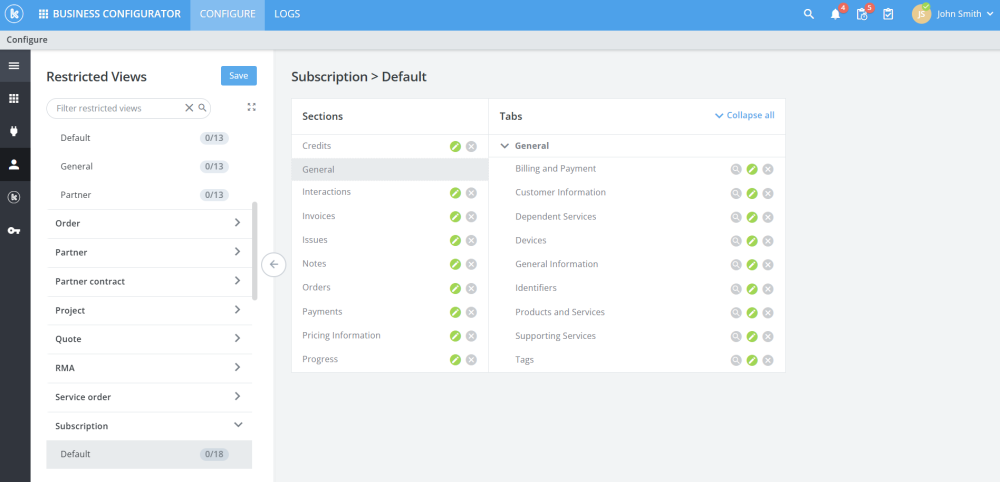This screenshot has width=1000, height=482.
Task: Set Credits section to editable (green pencil)
Action: click(455, 146)
